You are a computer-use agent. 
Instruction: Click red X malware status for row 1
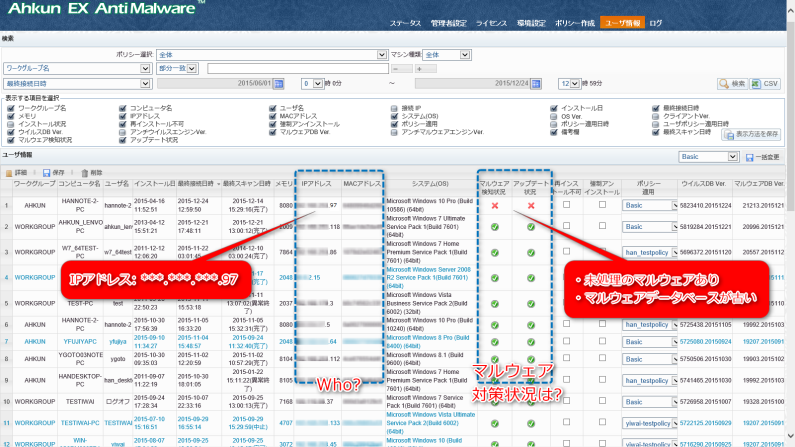coord(495,206)
